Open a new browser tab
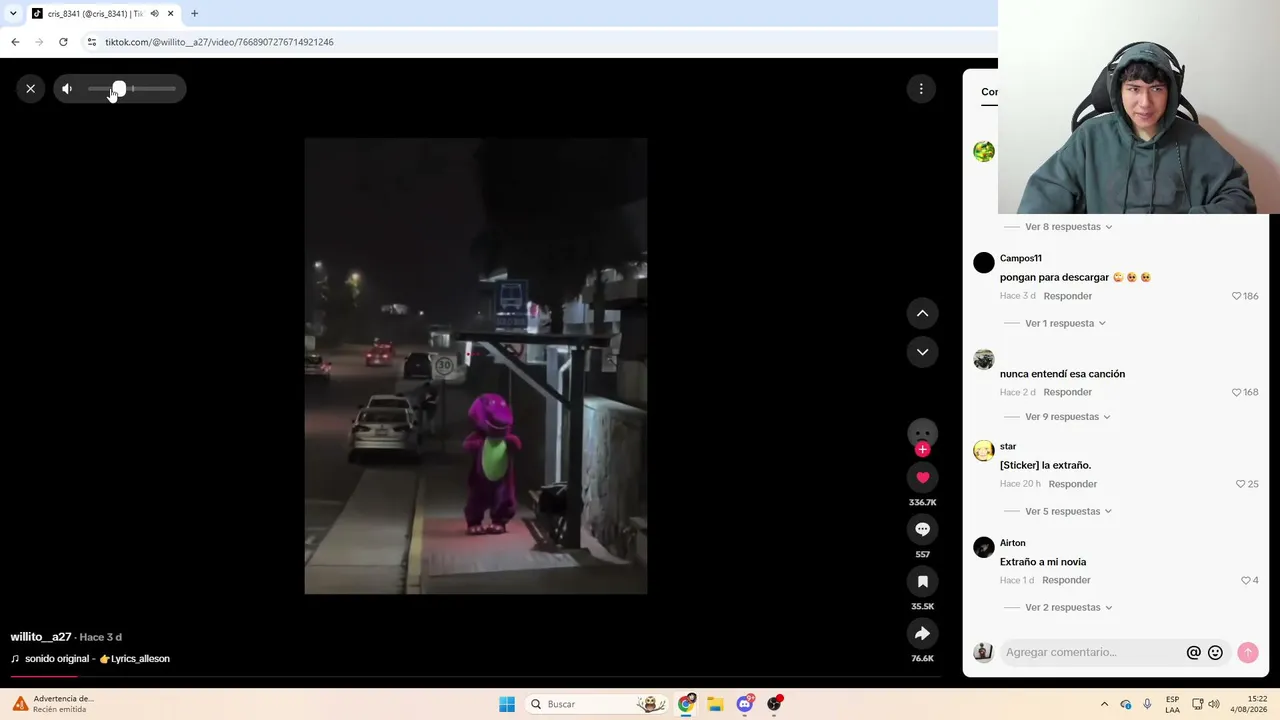The height and width of the screenshot is (720, 1280). click(x=194, y=14)
